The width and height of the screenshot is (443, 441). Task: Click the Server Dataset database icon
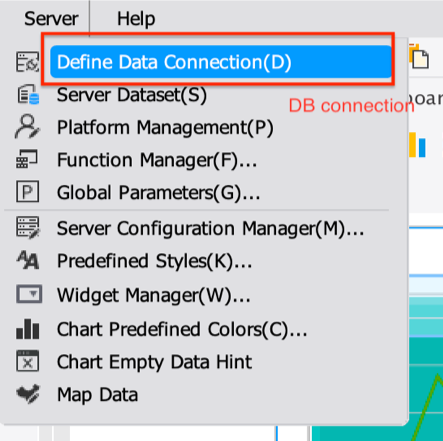28,94
